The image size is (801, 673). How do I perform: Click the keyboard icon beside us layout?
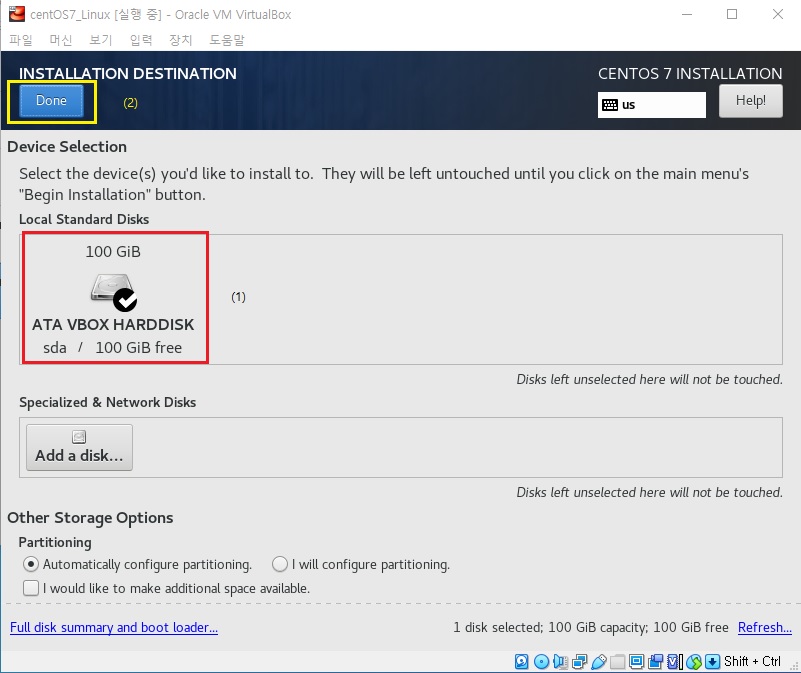click(610, 105)
